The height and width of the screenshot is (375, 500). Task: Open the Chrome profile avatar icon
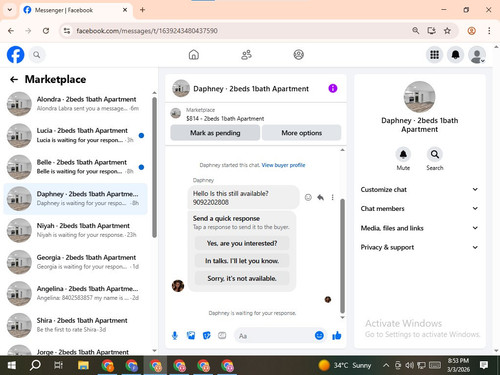471,31
